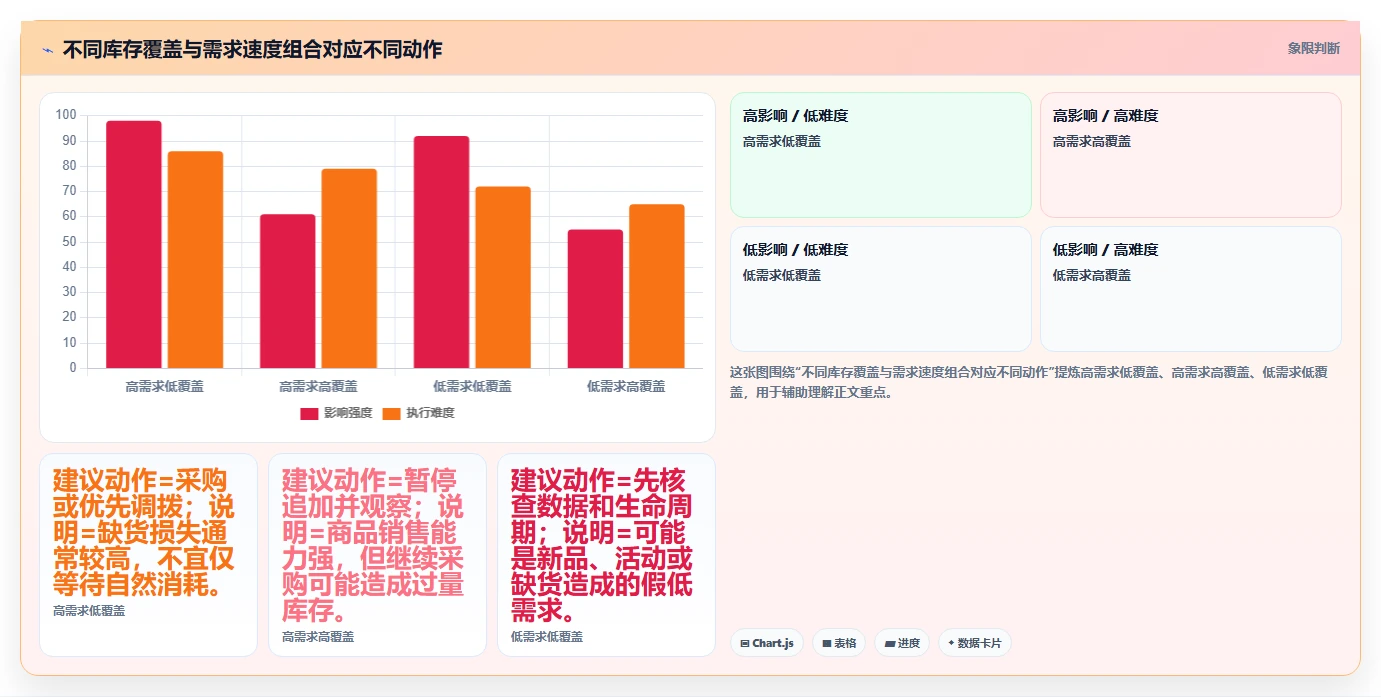Screen dimensions: 1381x697
Task: Click the orange 执行难度 bar for 高需求低覆盖
Action: click(x=195, y=260)
